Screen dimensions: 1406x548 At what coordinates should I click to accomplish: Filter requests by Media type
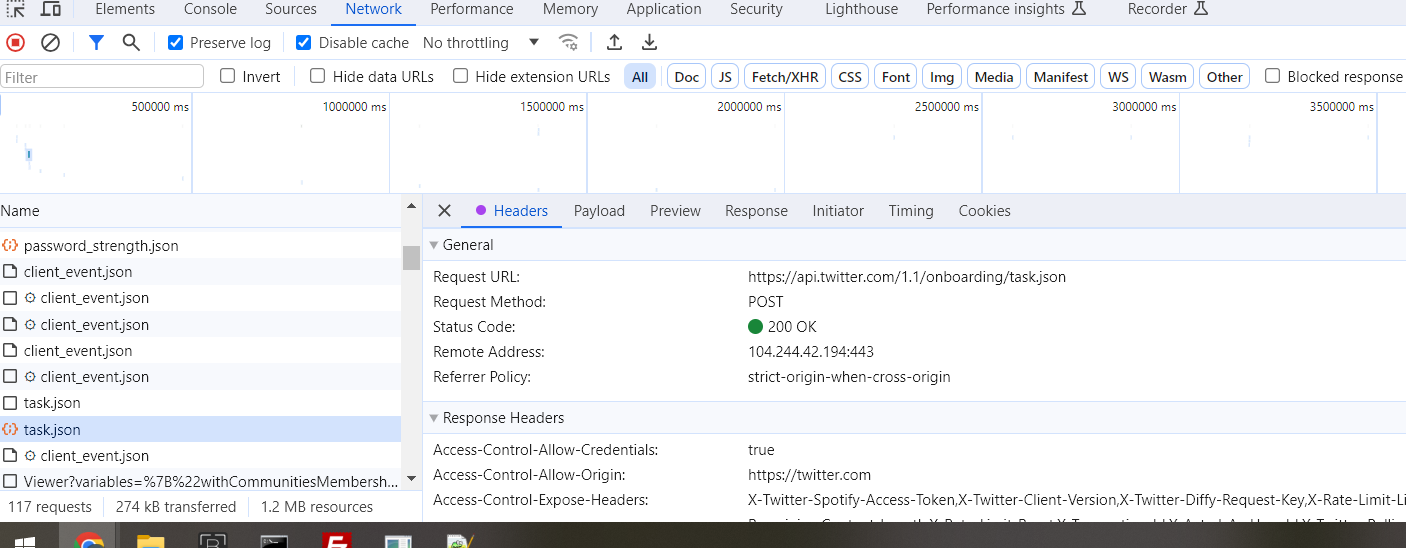pos(994,77)
